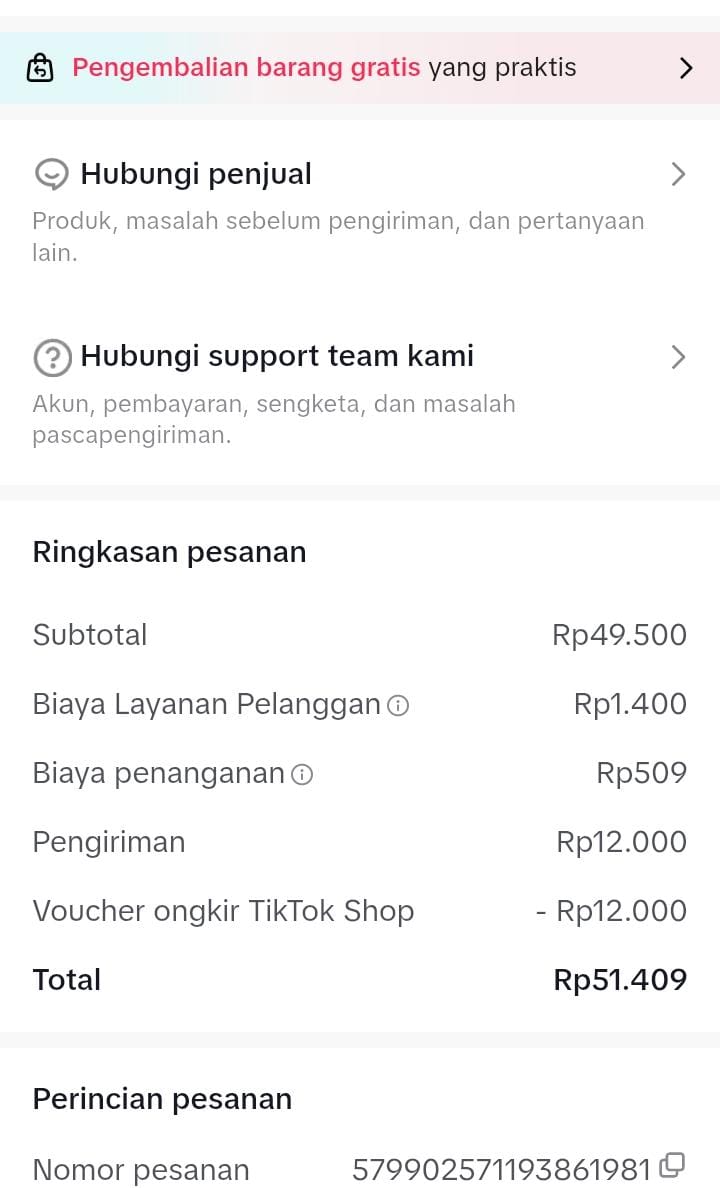Tap the Voucher ongkir TikTok Shop row
The image size is (720, 1188).
pyautogui.click(x=223, y=911)
